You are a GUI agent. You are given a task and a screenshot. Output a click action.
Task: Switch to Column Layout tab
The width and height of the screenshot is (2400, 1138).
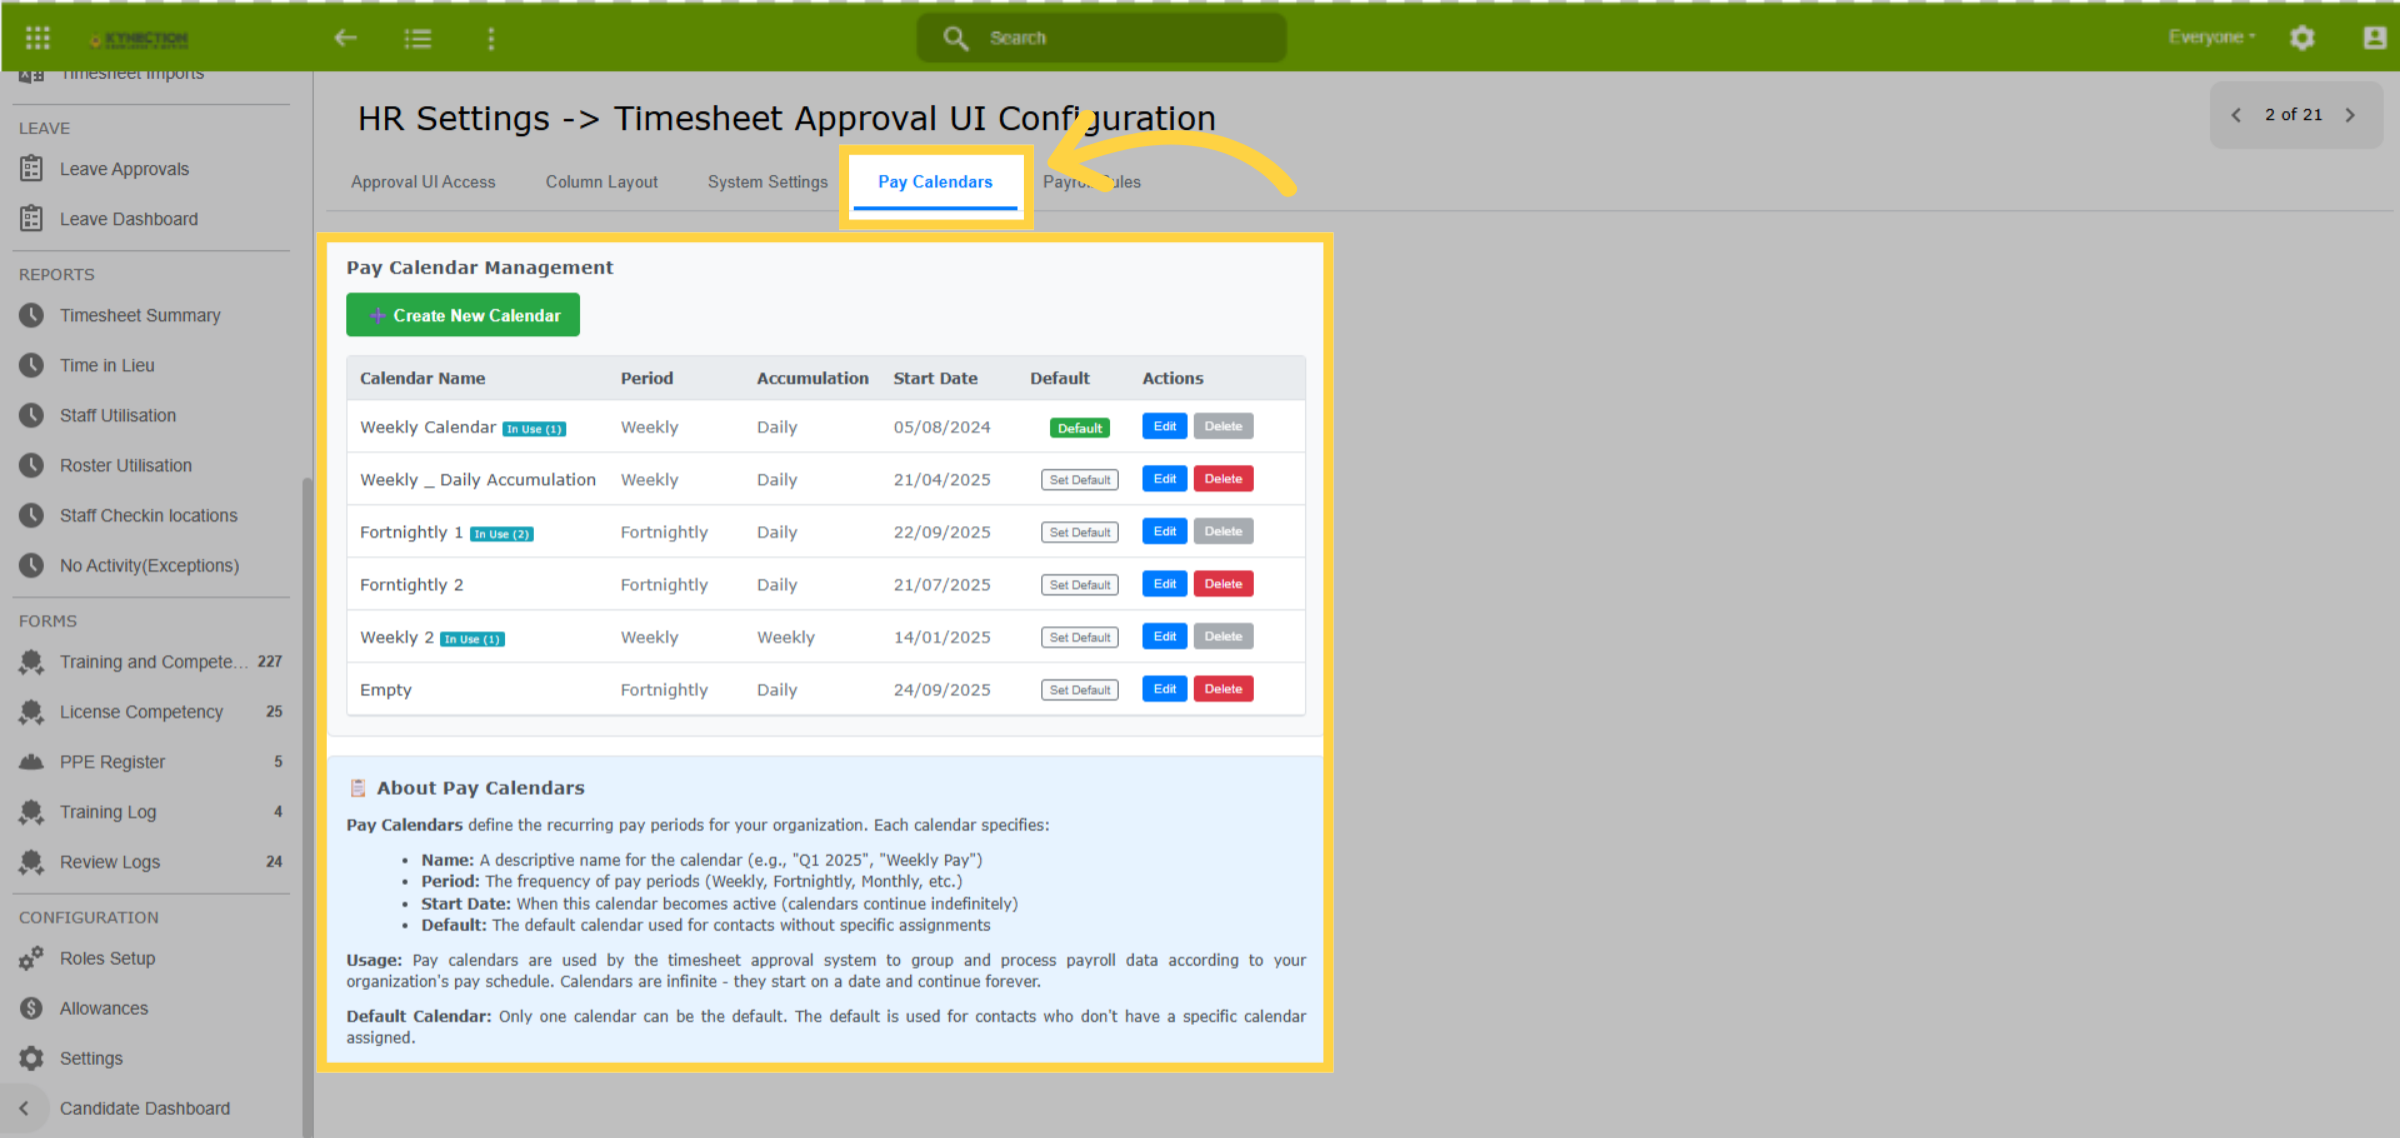(x=601, y=182)
